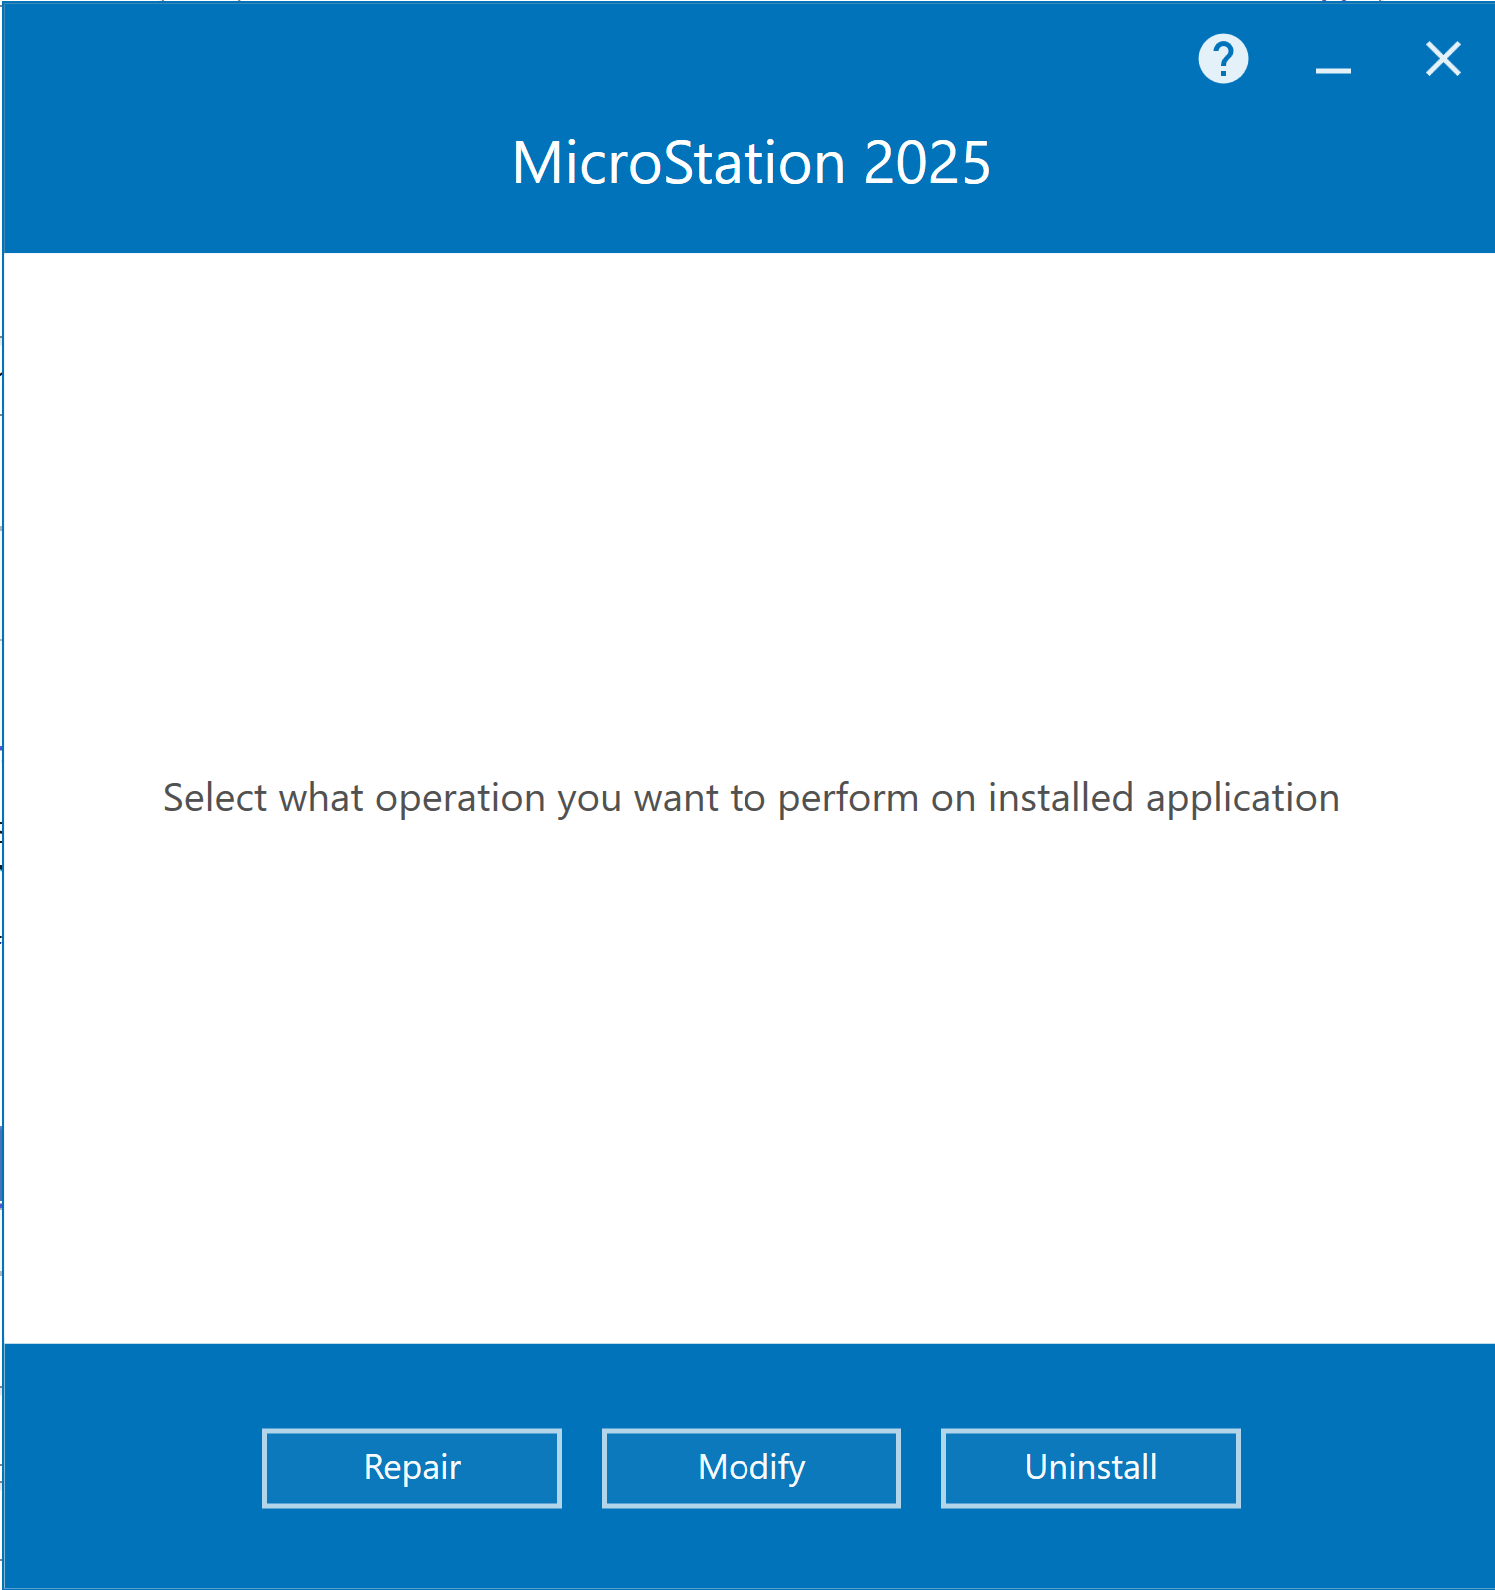Click the "Select what operation you want to perform" text
1495x1590 pixels.
pyautogui.click(x=541, y=799)
